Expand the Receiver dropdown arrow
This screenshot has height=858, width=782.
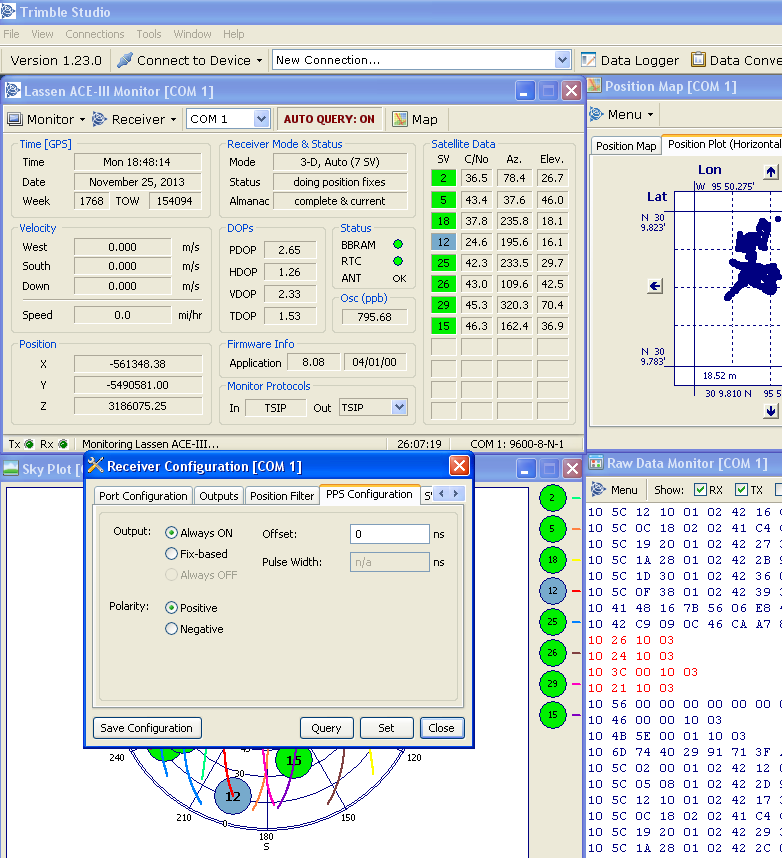click(x=173, y=119)
